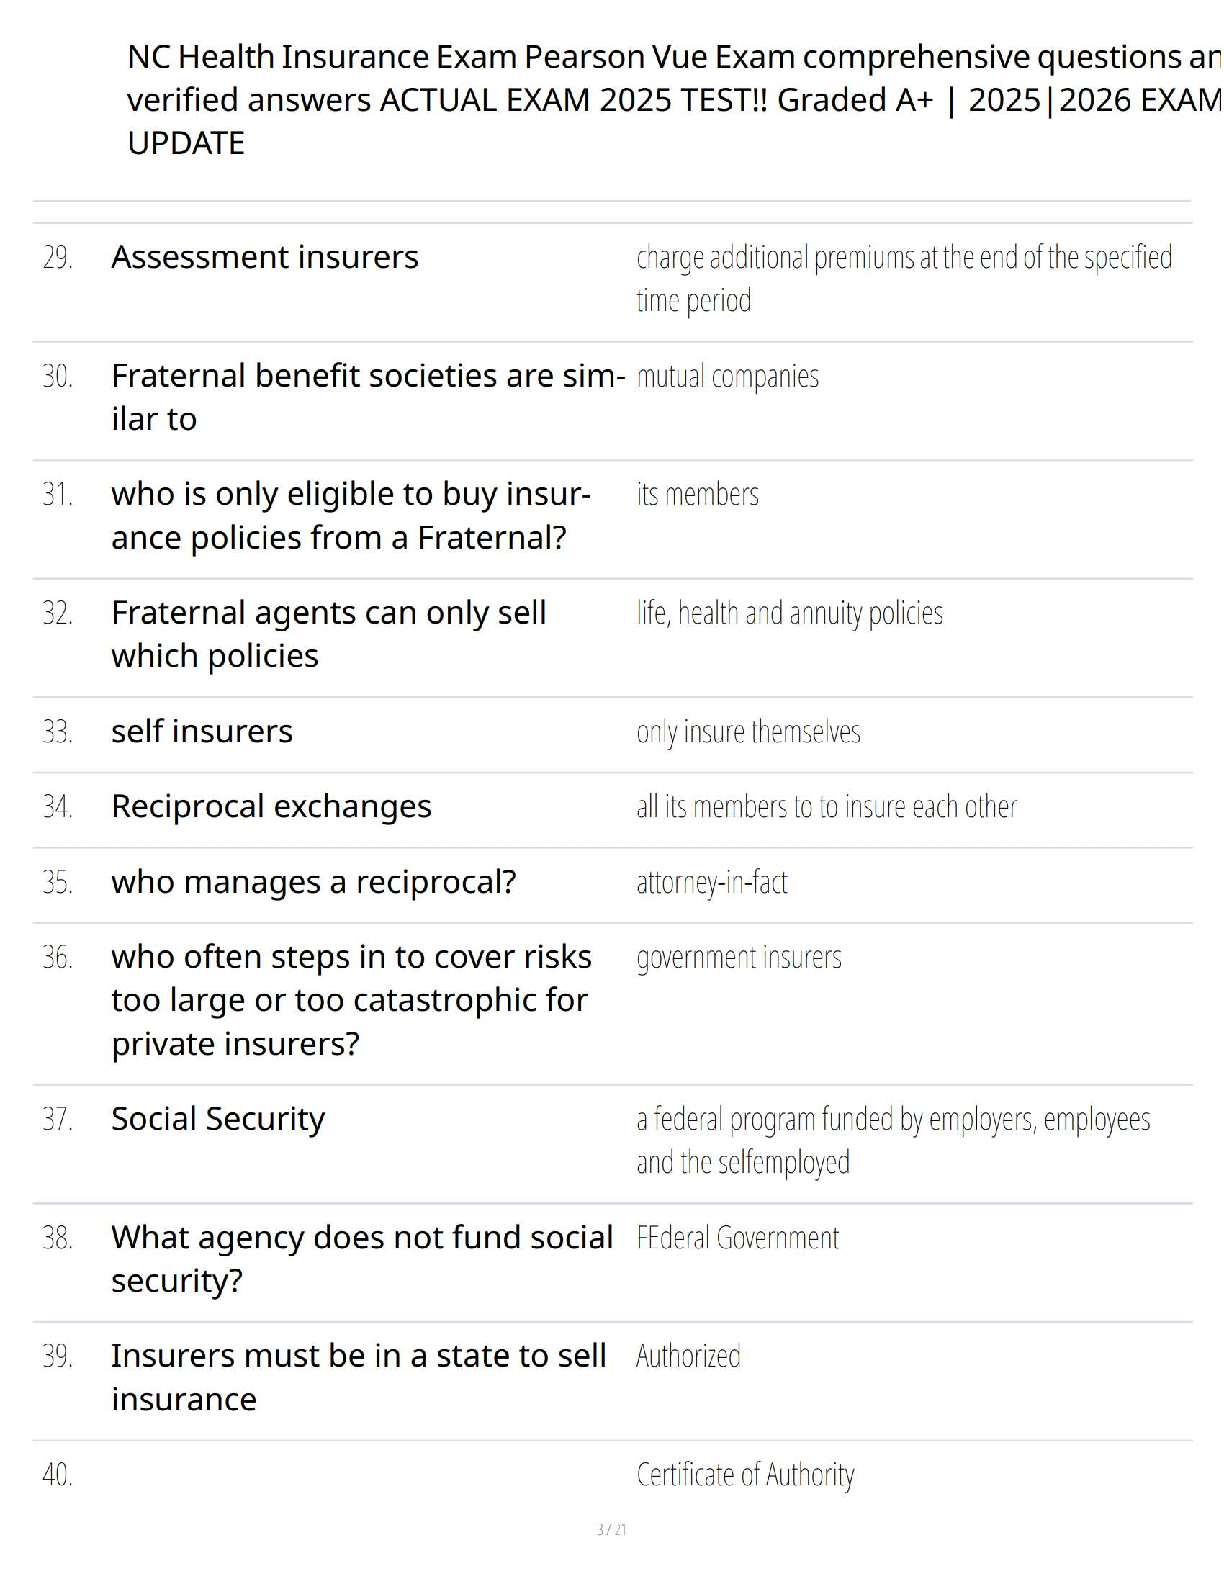Click the document title heading text
The width and height of the screenshot is (1224, 1584).
672,100
